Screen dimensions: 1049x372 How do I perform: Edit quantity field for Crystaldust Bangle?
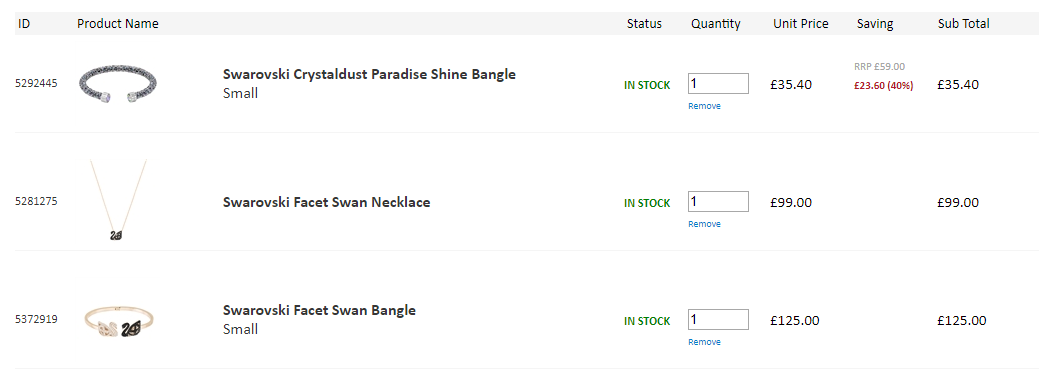click(718, 84)
